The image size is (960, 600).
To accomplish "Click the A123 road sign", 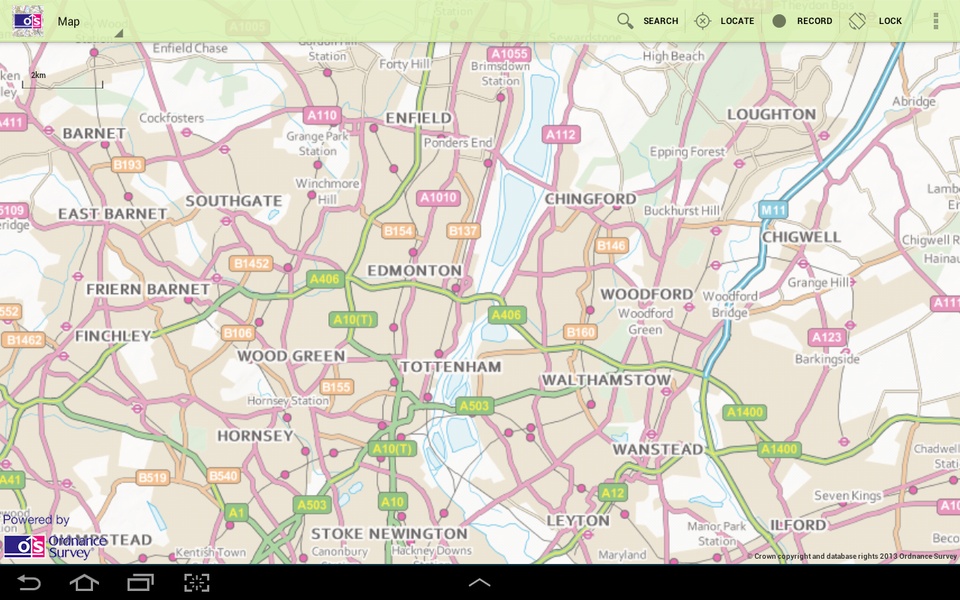I will [x=827, y=337].
